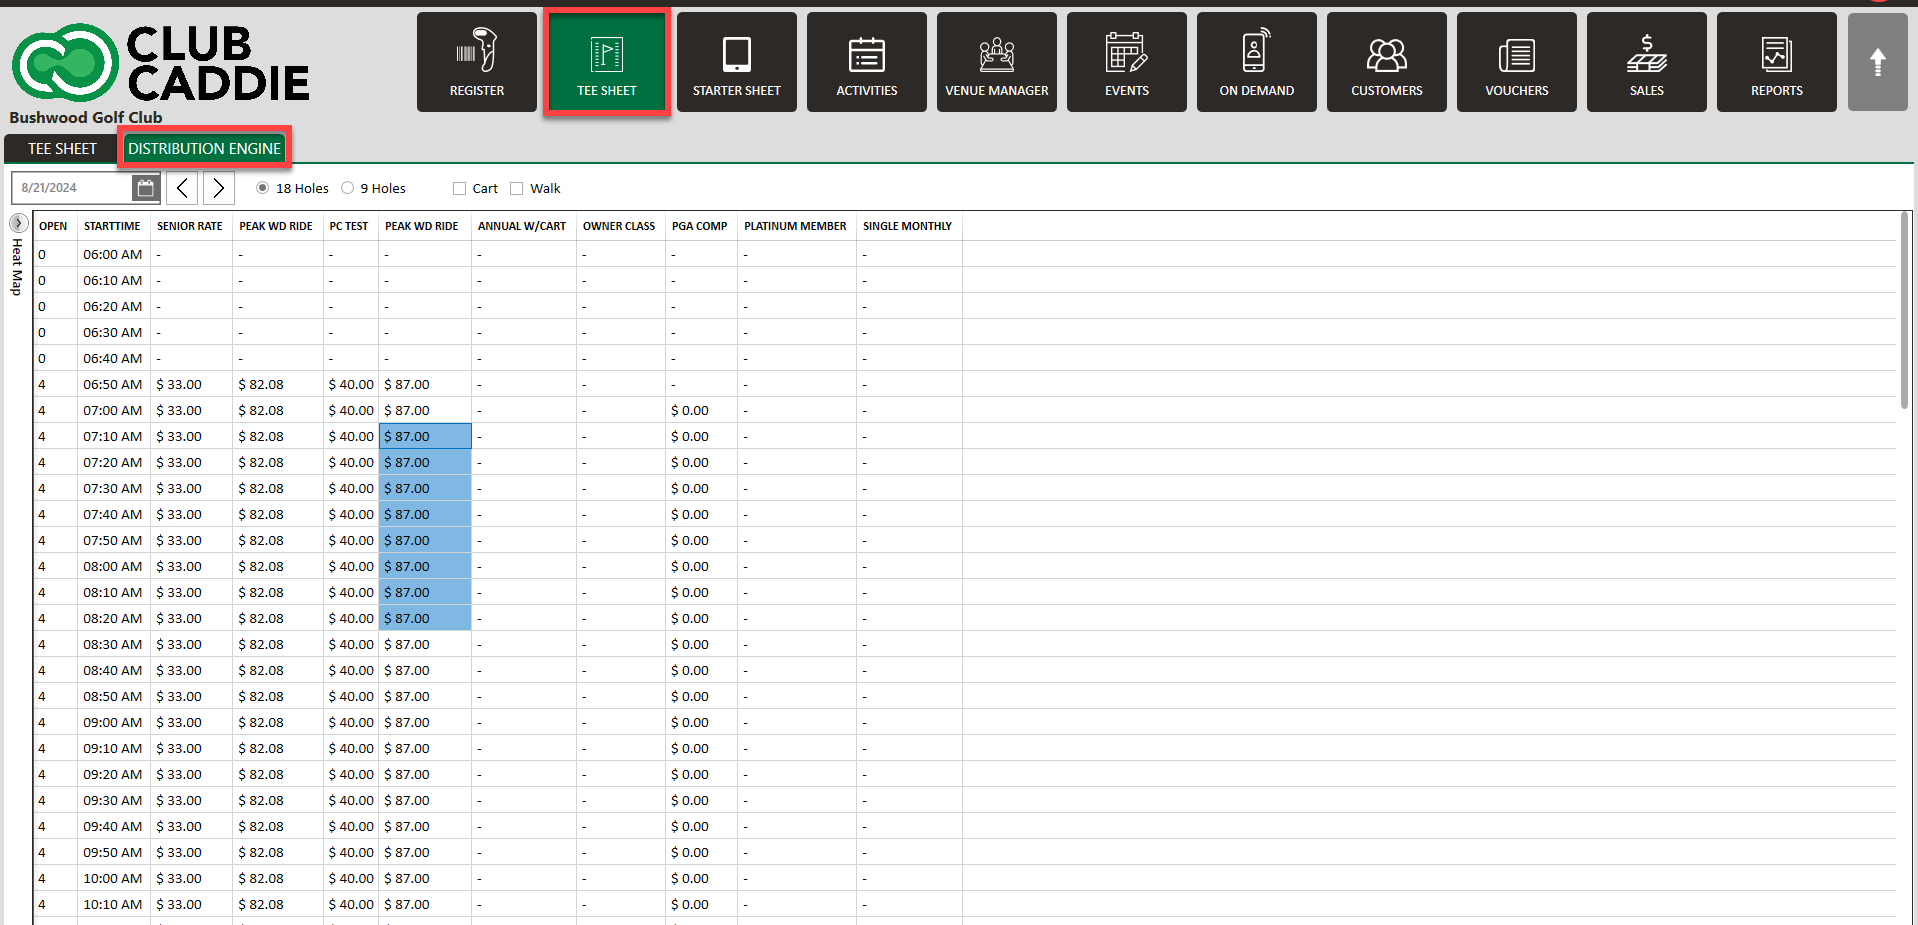Open the Venue Manager
The width and height of the screenshot is (1918, 925).
pyautogui.click(x=997, y=62)
